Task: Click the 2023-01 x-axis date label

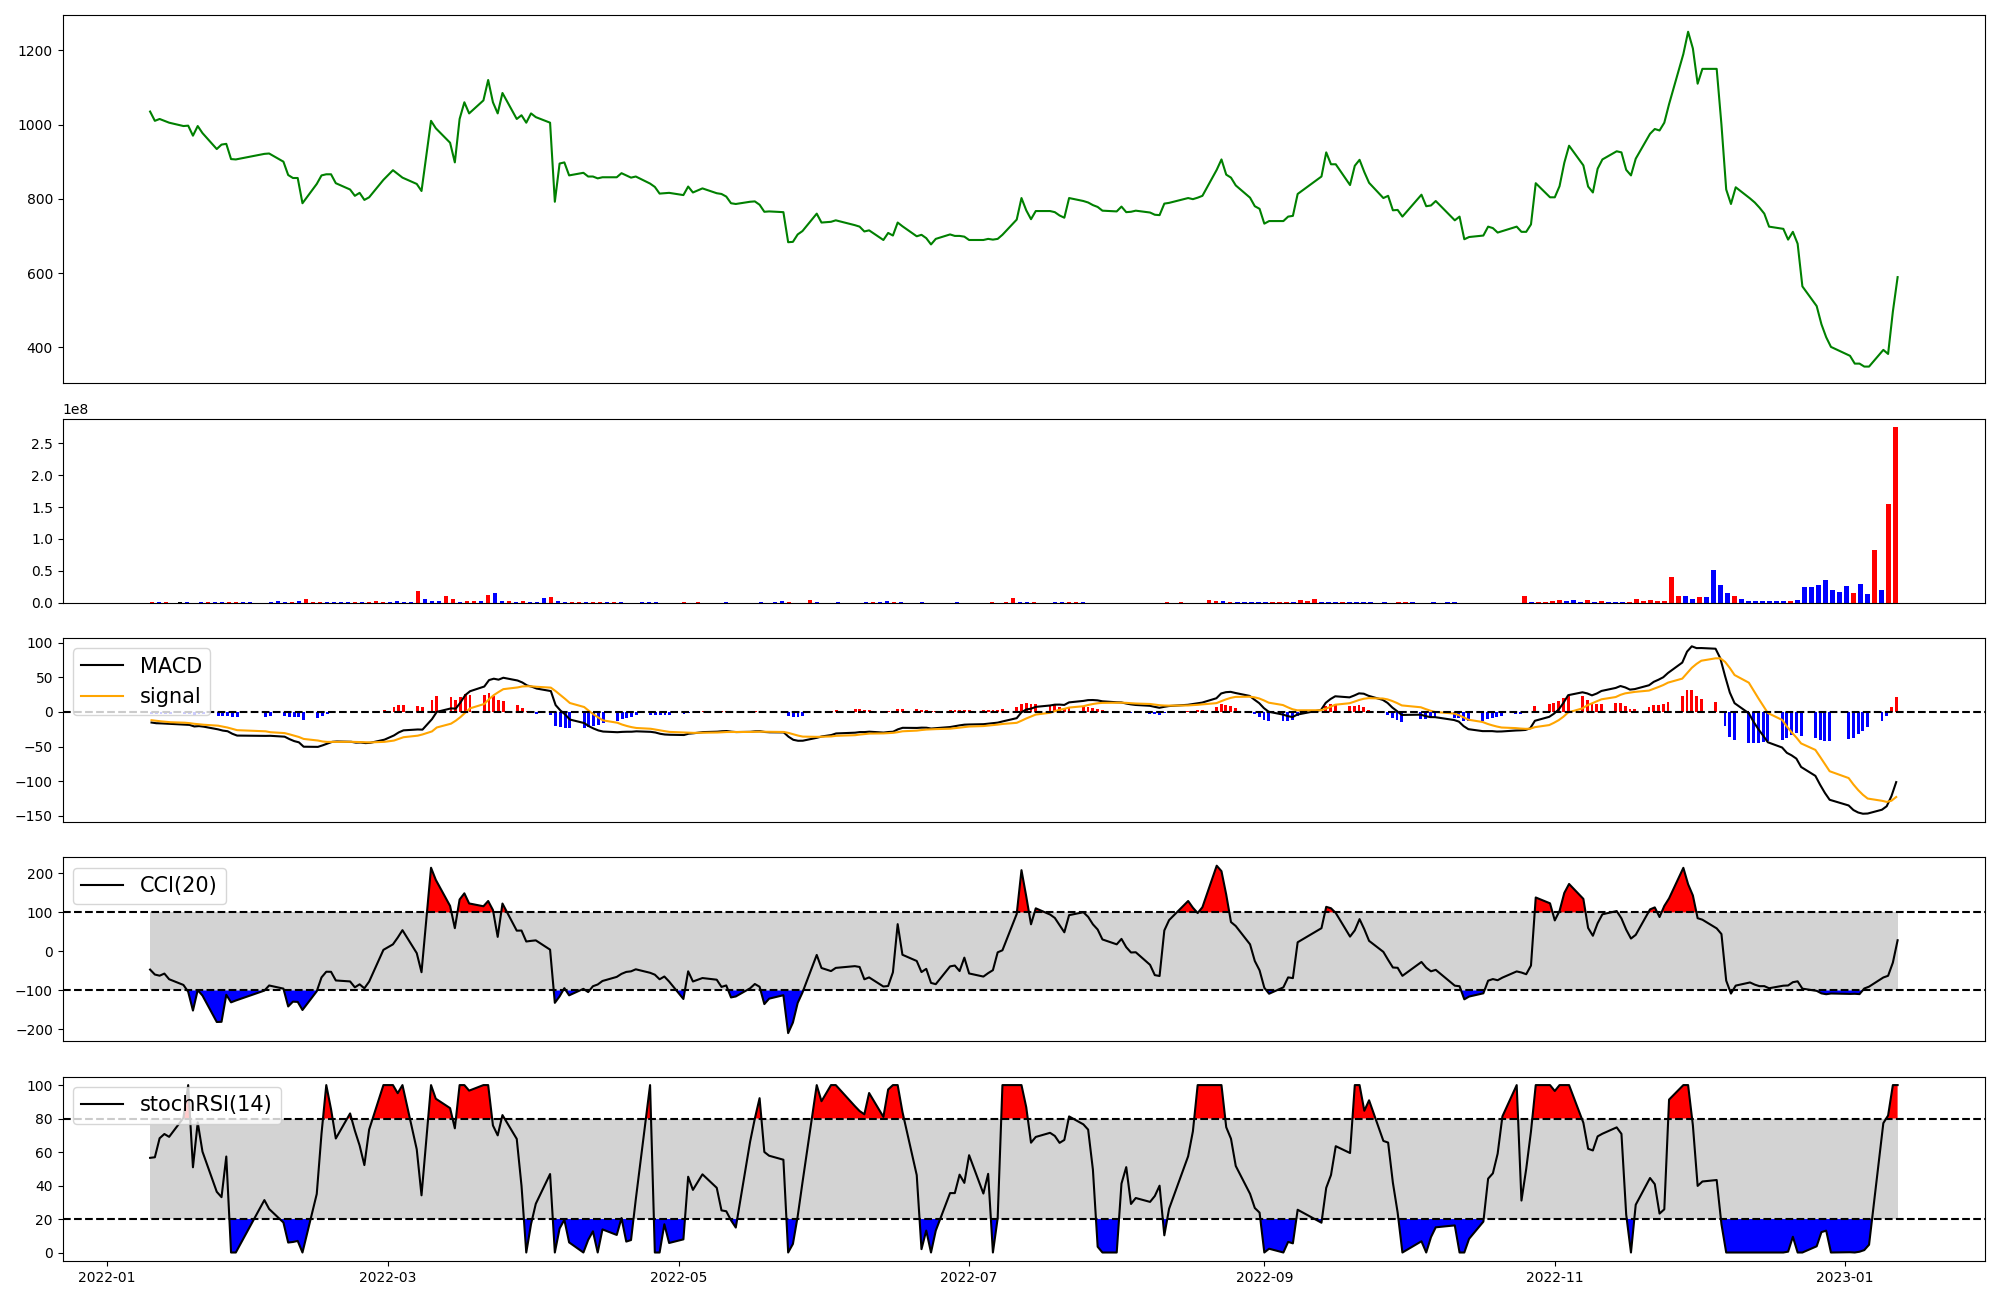Action: [x=1845, y=1276]
